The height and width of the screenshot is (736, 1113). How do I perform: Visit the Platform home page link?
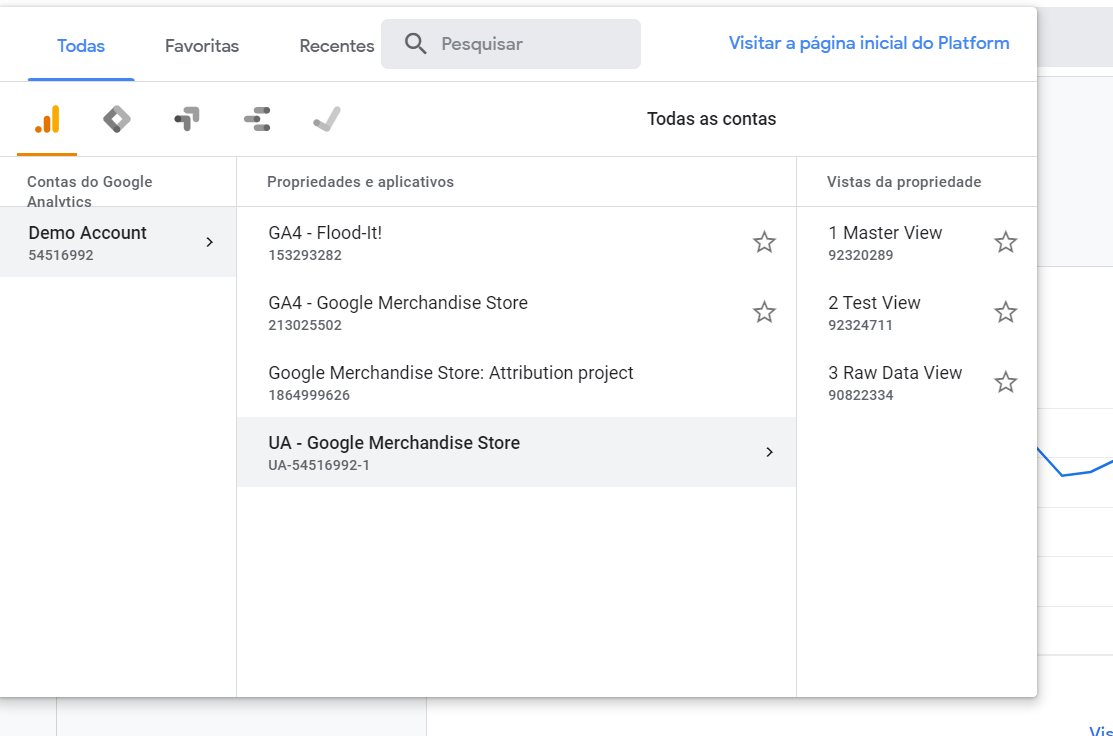869,43
